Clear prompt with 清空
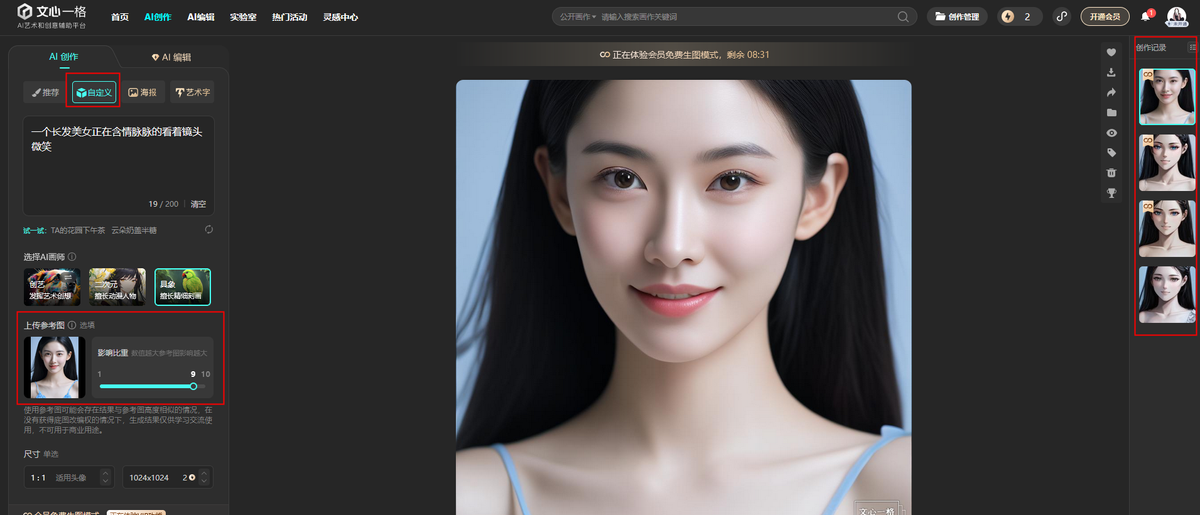1200x515 pixels. click(198, 204)
